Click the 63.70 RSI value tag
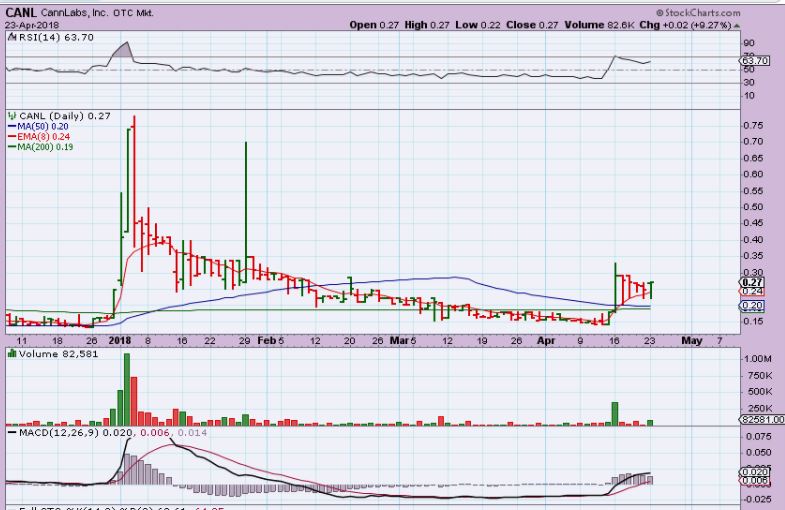 755,61
